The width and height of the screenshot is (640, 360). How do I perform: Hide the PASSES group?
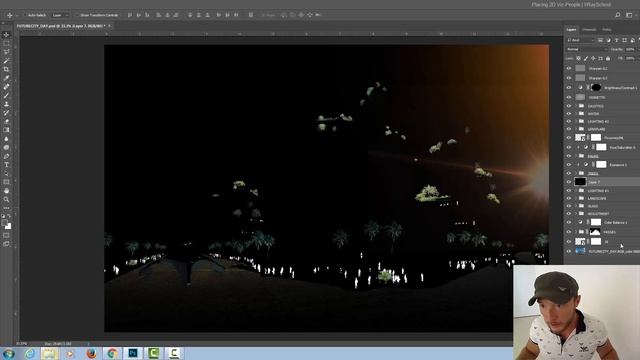tap(569, 232)
